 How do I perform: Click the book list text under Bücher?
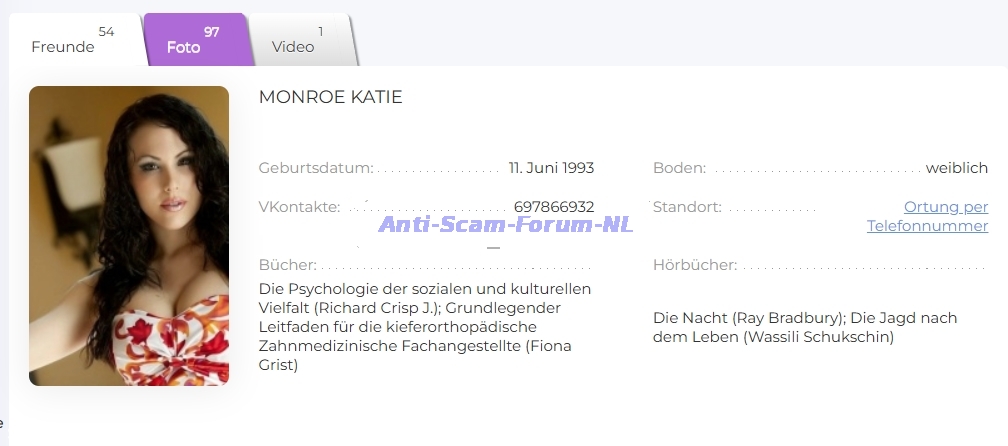pos(424,327)
